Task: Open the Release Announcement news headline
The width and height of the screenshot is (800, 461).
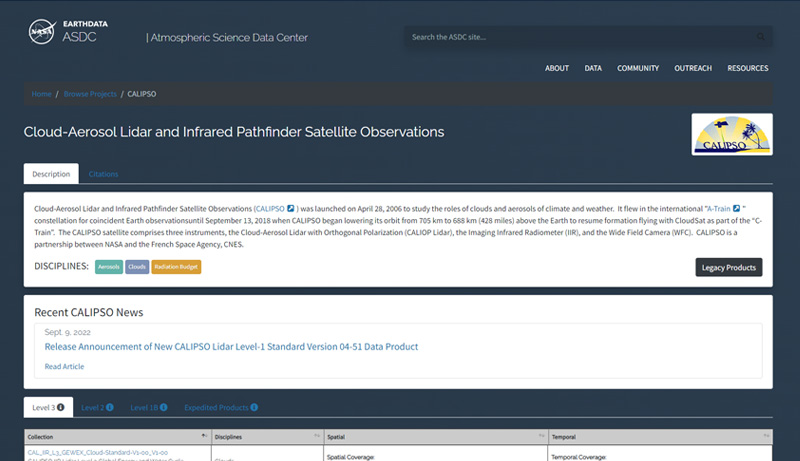Action: pyautogui.click(x=231, y=346)
